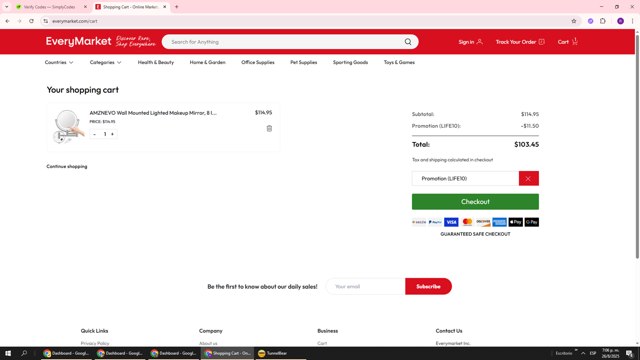
Task: Click the Subscribe button
Action: (x=428, y=287)
